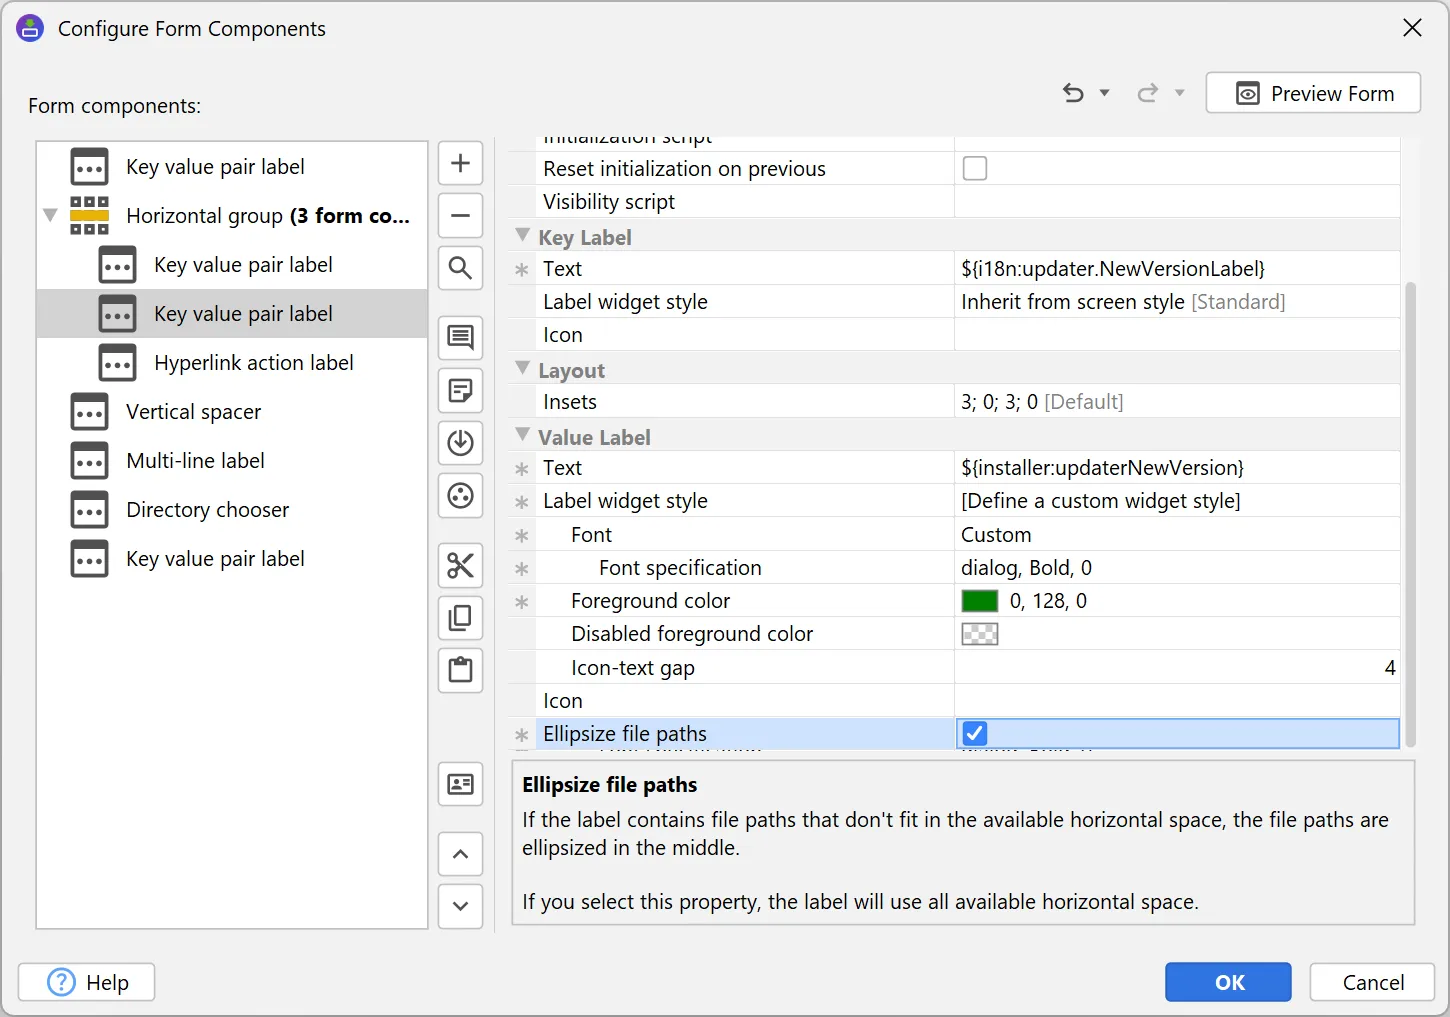The height and width of the screenshot is (1017, 1450).
Task: Copy the selected form component
Action: click(460, 618)
